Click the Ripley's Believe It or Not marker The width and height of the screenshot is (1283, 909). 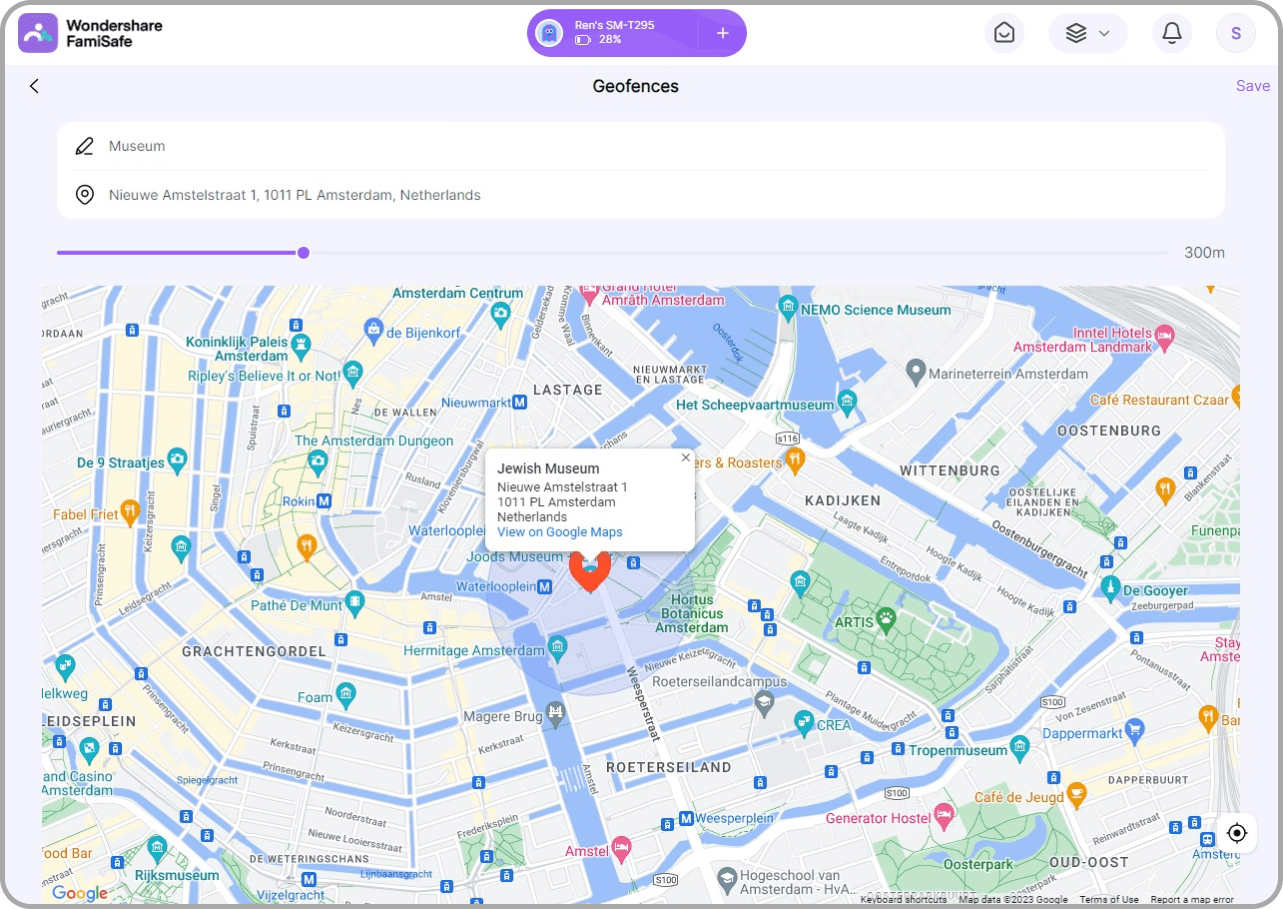pos(352,375)
